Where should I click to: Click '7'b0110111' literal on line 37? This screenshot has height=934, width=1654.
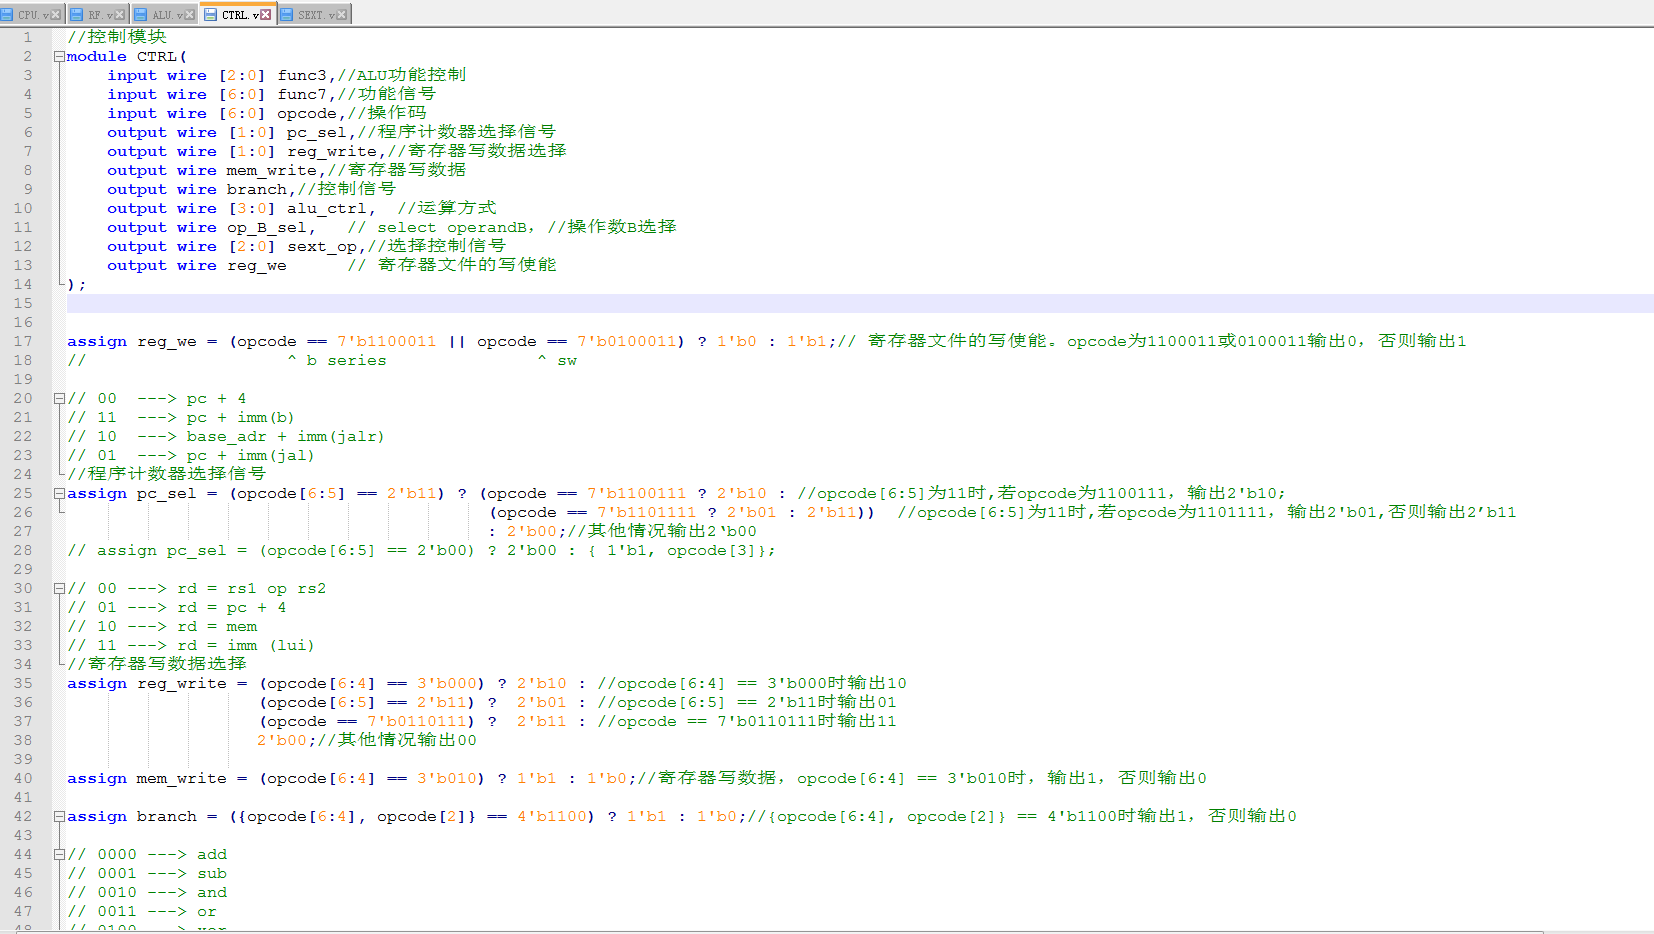click(x=417, y=722)
